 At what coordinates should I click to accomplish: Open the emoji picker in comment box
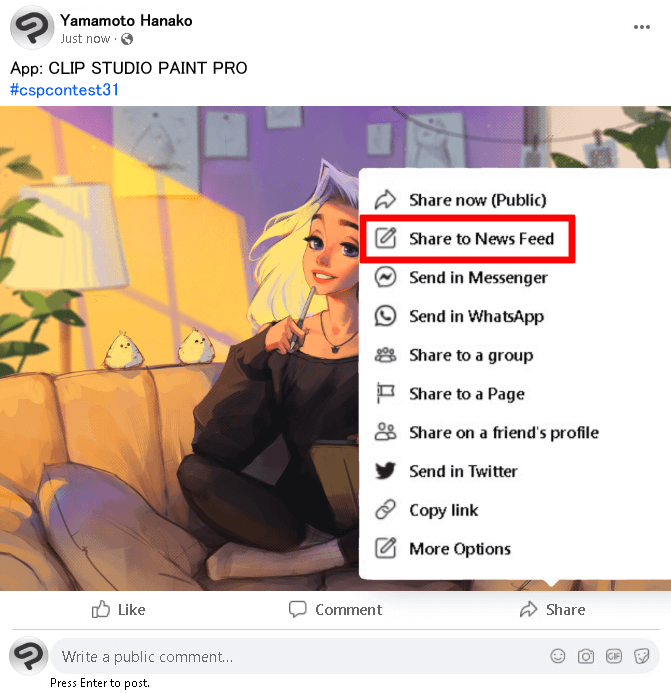[557, 656]
